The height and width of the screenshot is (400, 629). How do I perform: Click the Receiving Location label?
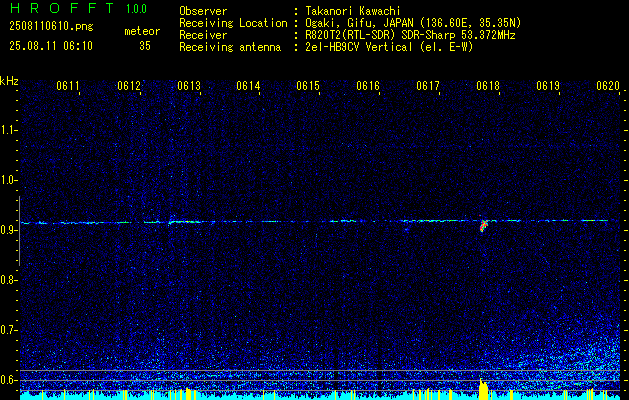pyautogui.click(x=233, y=23)
